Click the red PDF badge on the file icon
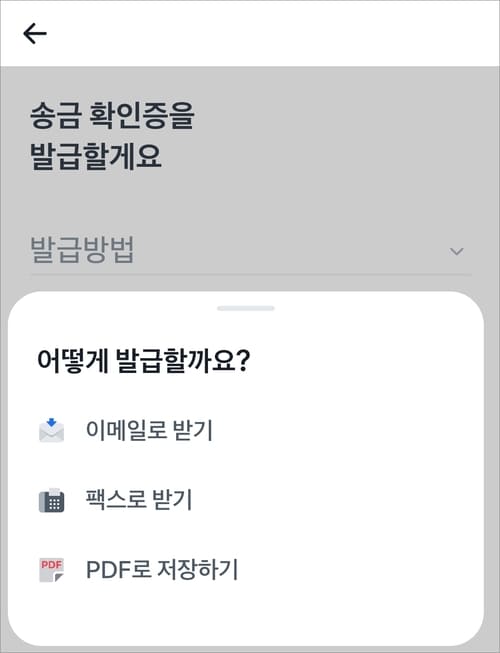Image resolution: width=500 pixels, height=653 pixels. [51, 565]
